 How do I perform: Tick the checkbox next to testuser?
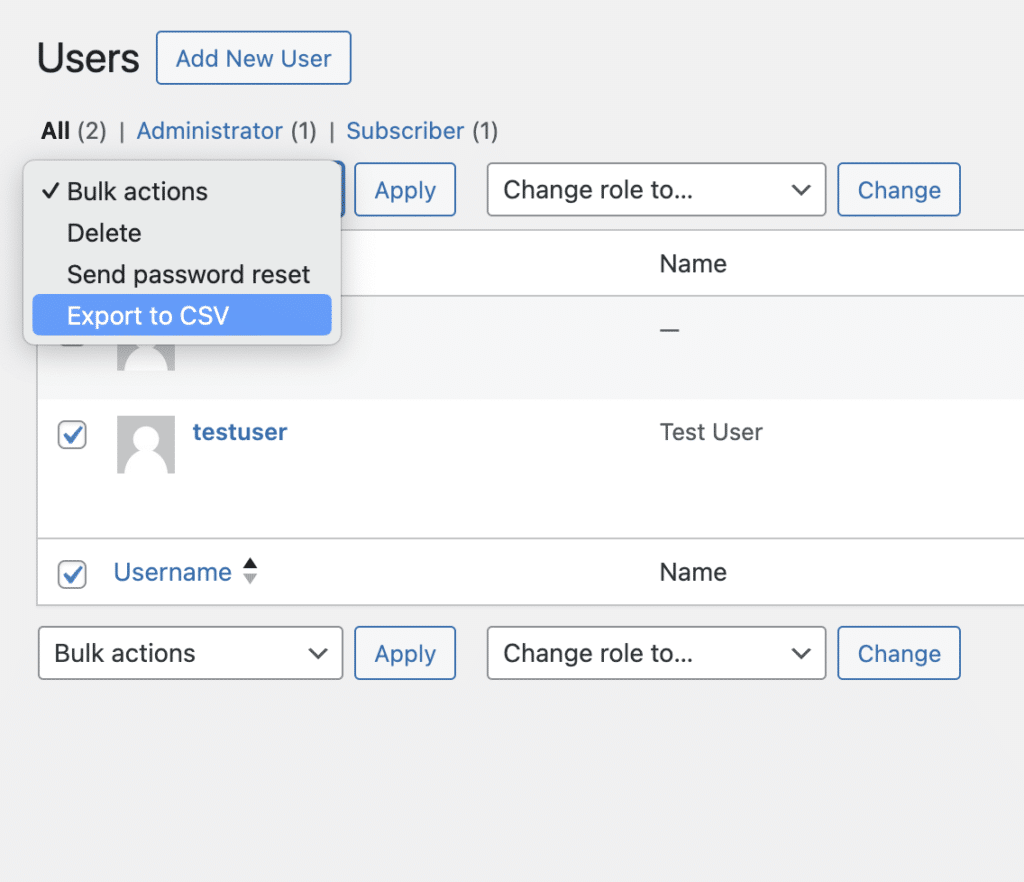72,435
